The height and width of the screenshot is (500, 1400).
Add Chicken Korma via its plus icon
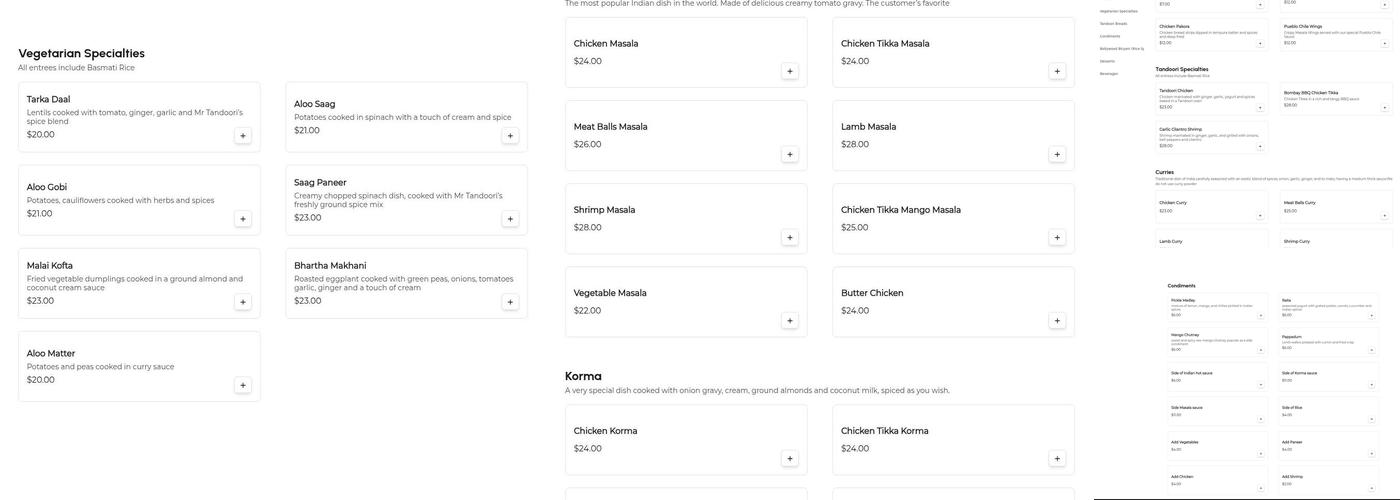pyautogui.click(x=790, y=459)
